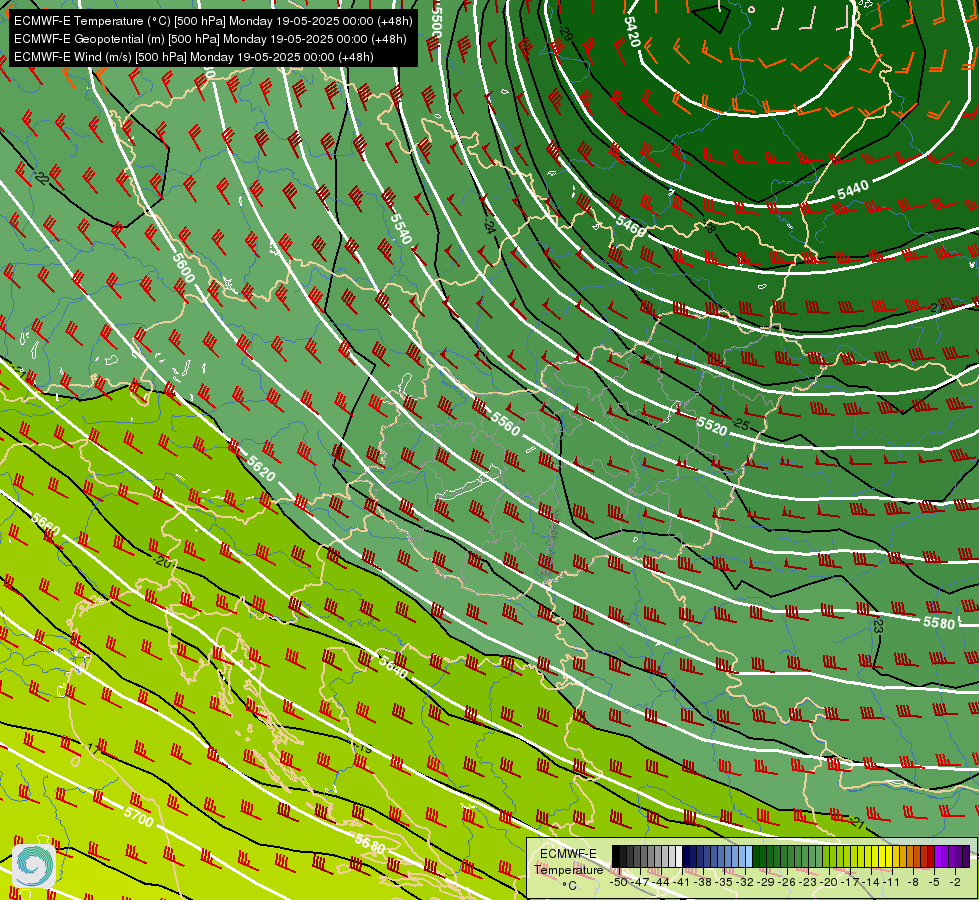Click the legend title 'ECMWF-E Temperature °C'
Image resolution: width=979 pixels, height=900 pixels.
tap(569, 869)
